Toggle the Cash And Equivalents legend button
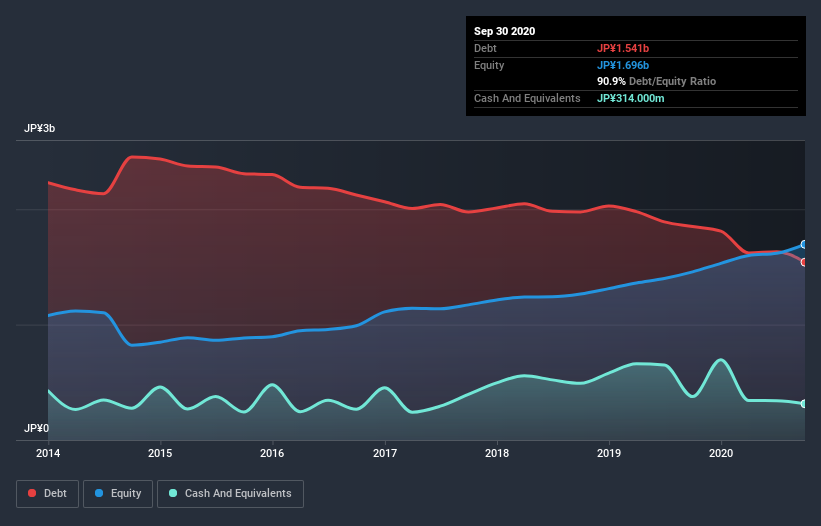 pyautogui.click(x=230, y=494)
